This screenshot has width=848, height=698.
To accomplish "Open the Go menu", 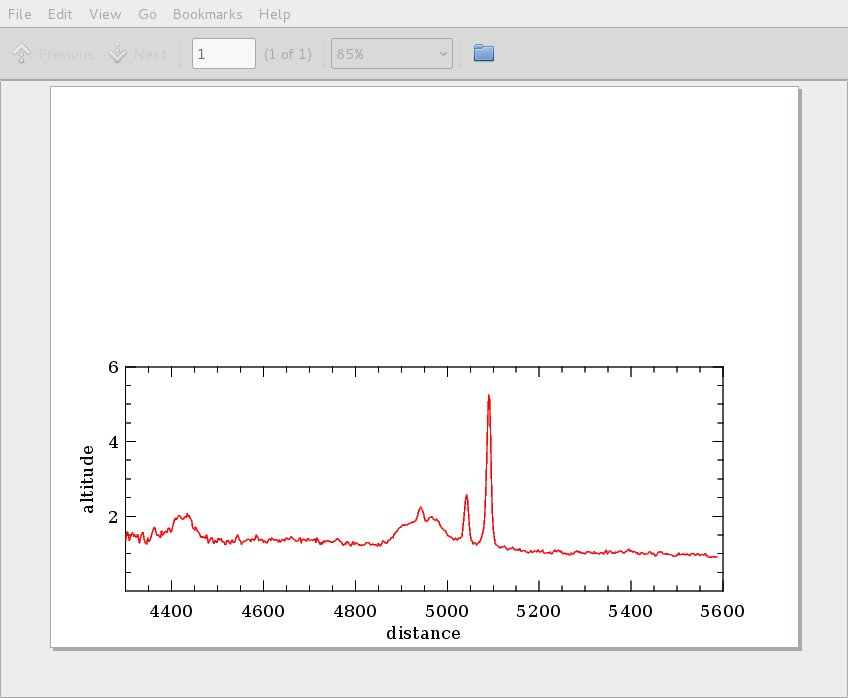I will [x=147, y=14].
